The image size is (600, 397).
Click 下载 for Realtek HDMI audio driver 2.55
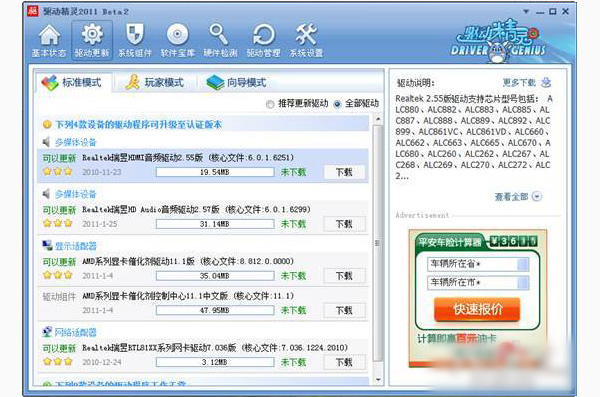click(x=344, y=172)
